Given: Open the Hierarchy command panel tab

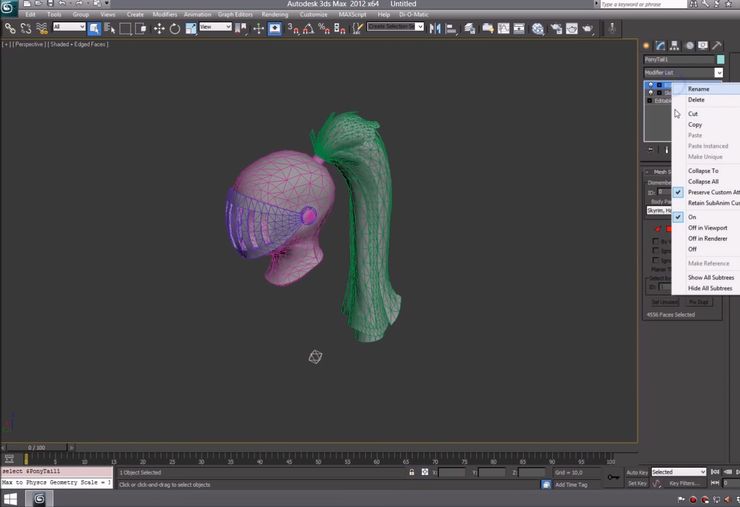Looking at the screenshot, I should 675,45.
